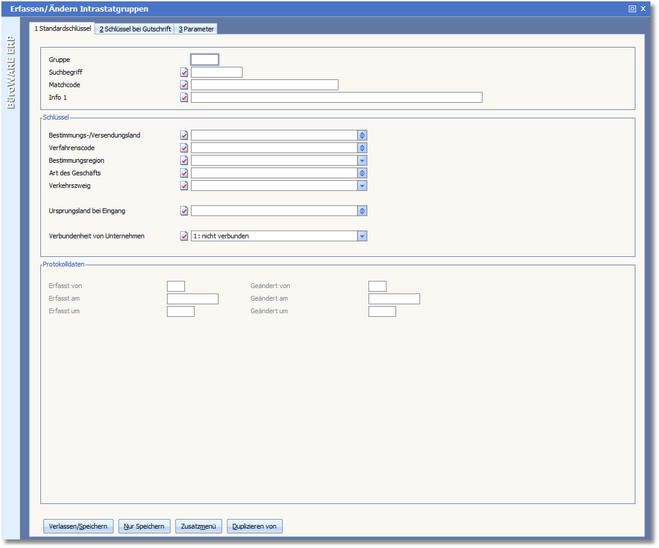This screenshot has height=548, width=659.
Task: Switch to the Schlüssel bei Gutschrift tab
Action: click(134, 29)
